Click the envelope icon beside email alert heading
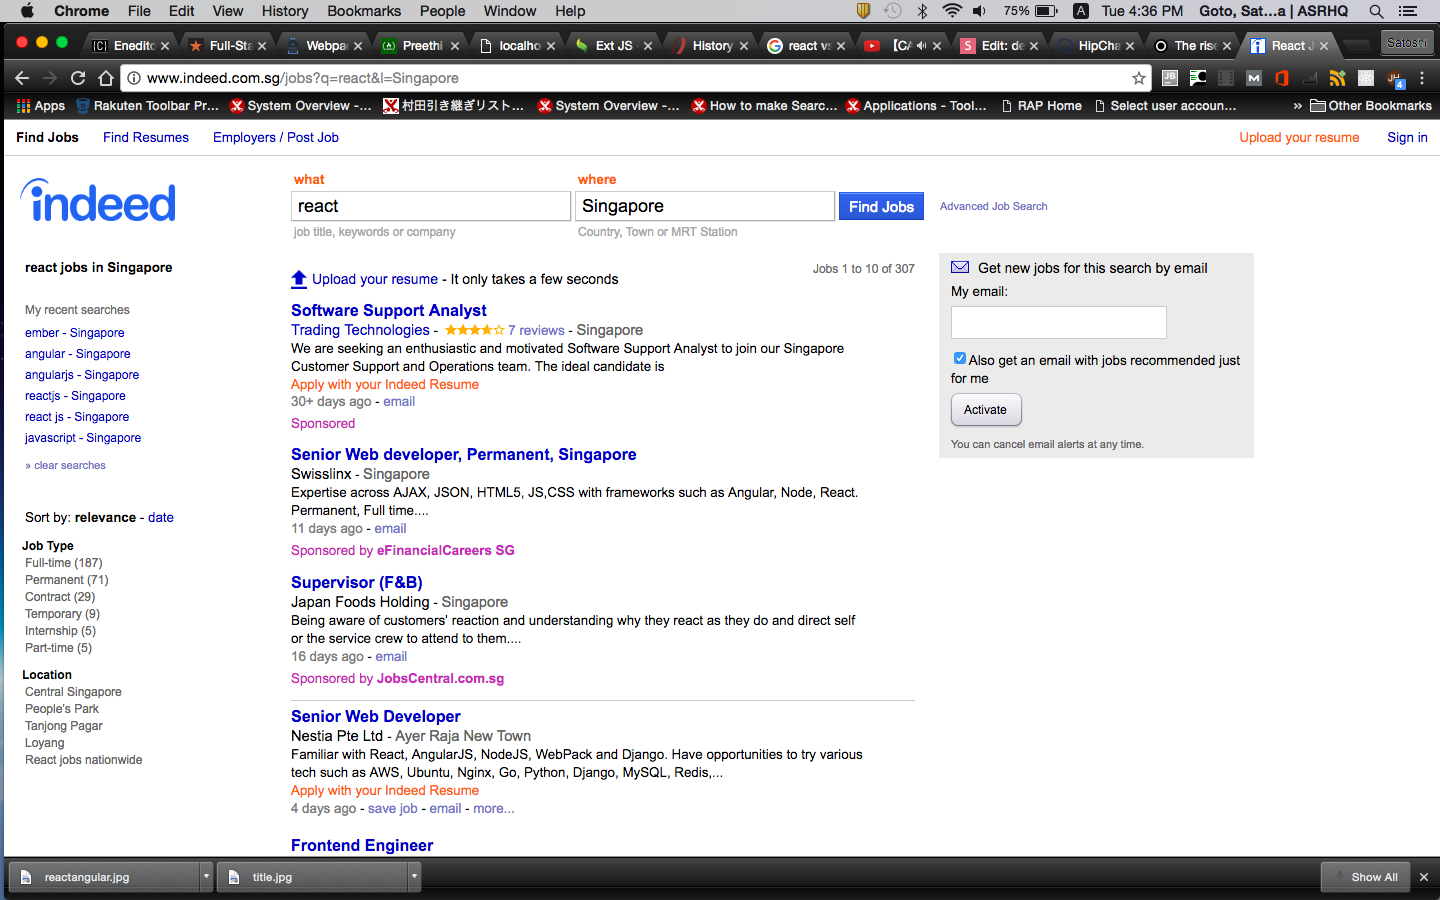1440x900 pixels. point(960,267)
